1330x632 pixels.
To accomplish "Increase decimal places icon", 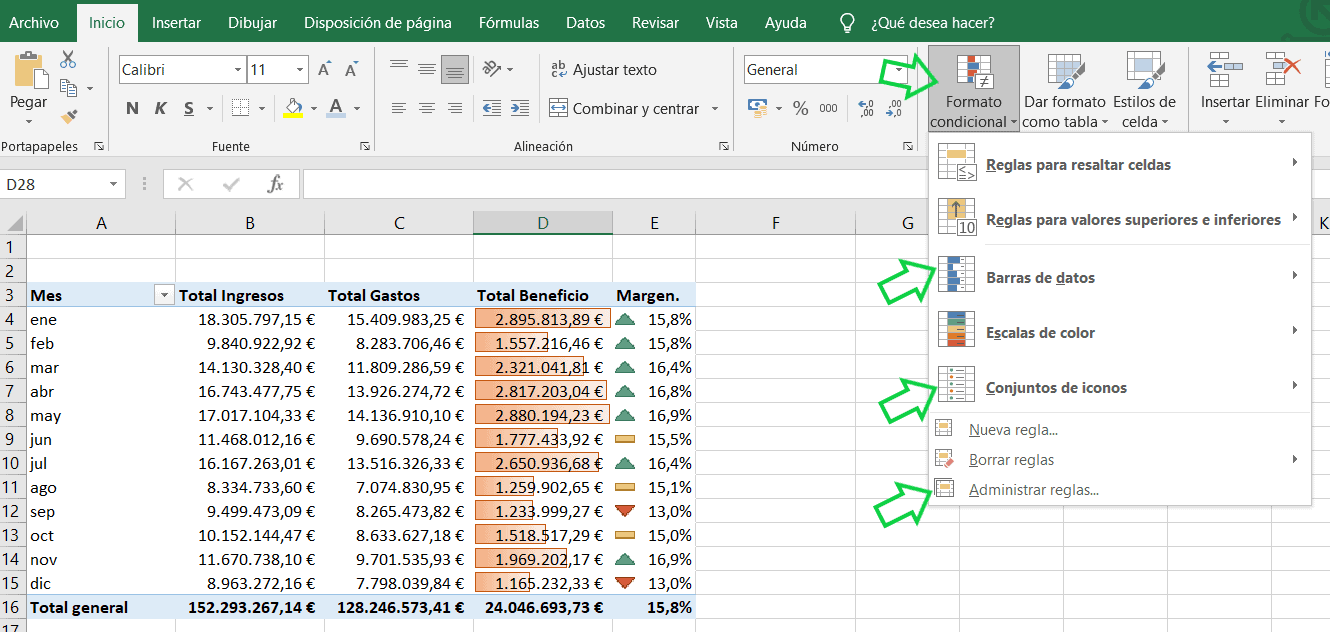I will (x=864, y=108).
